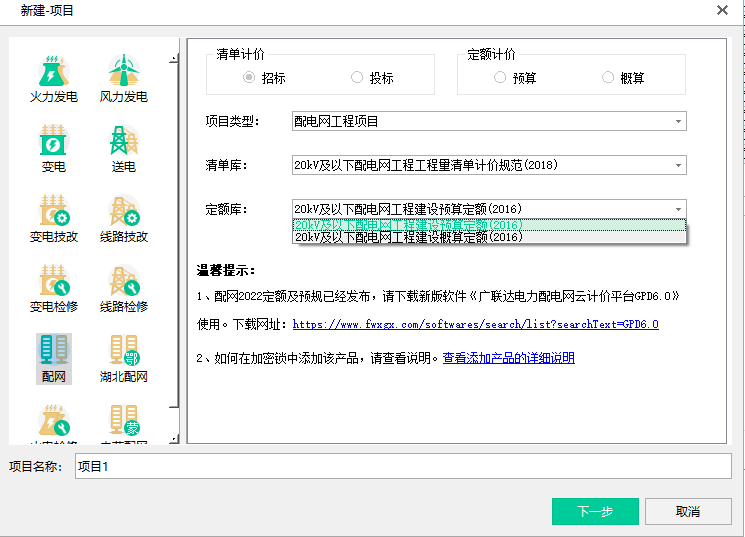Select the 招标 radio button
Viewport: 745px width, 537px height.
coord(249,77)
